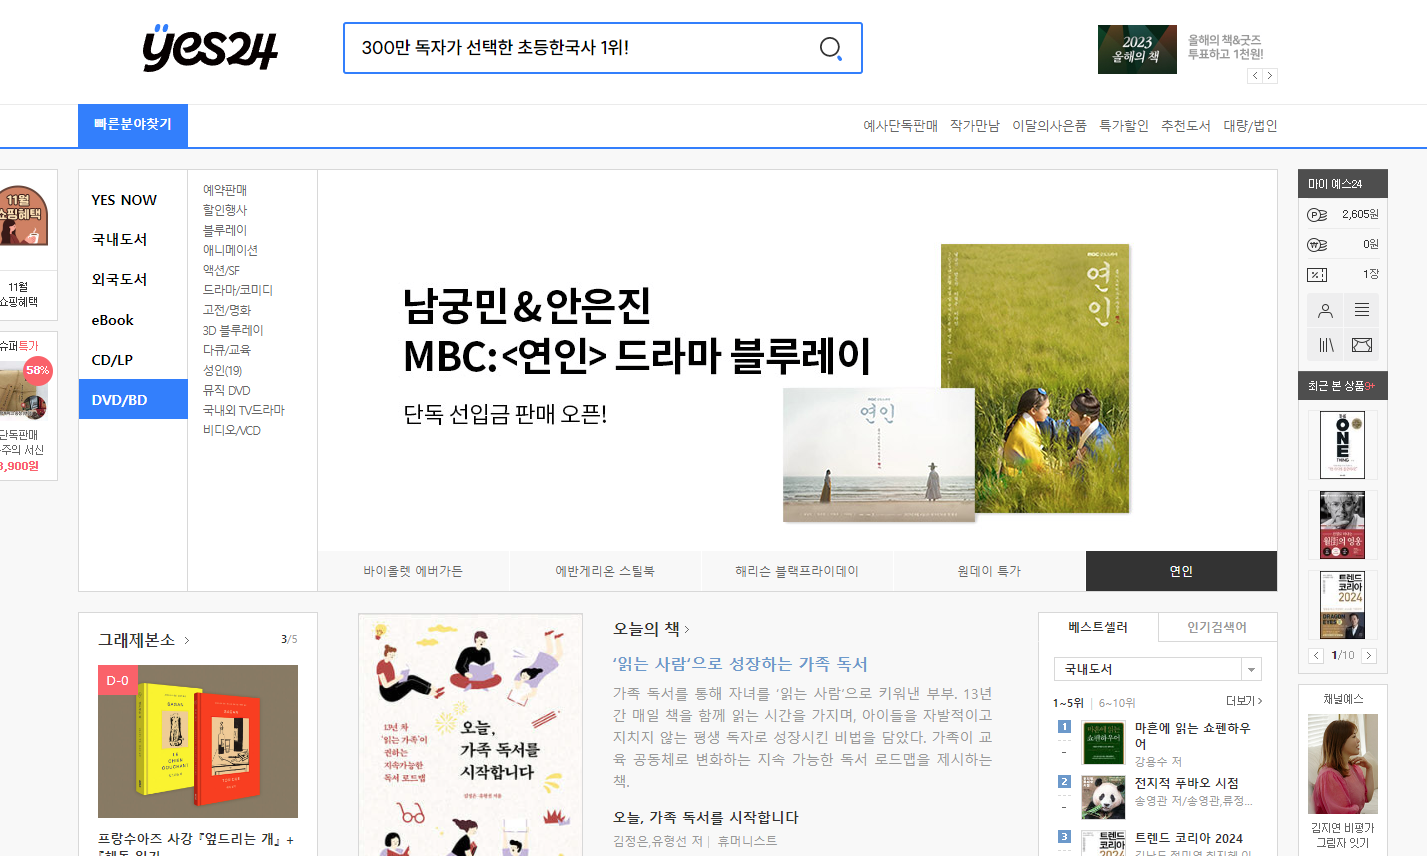Open The ONE Thing recent product thumbnail
This screenshot has width=1427, height=856.
pos(1342,445)
